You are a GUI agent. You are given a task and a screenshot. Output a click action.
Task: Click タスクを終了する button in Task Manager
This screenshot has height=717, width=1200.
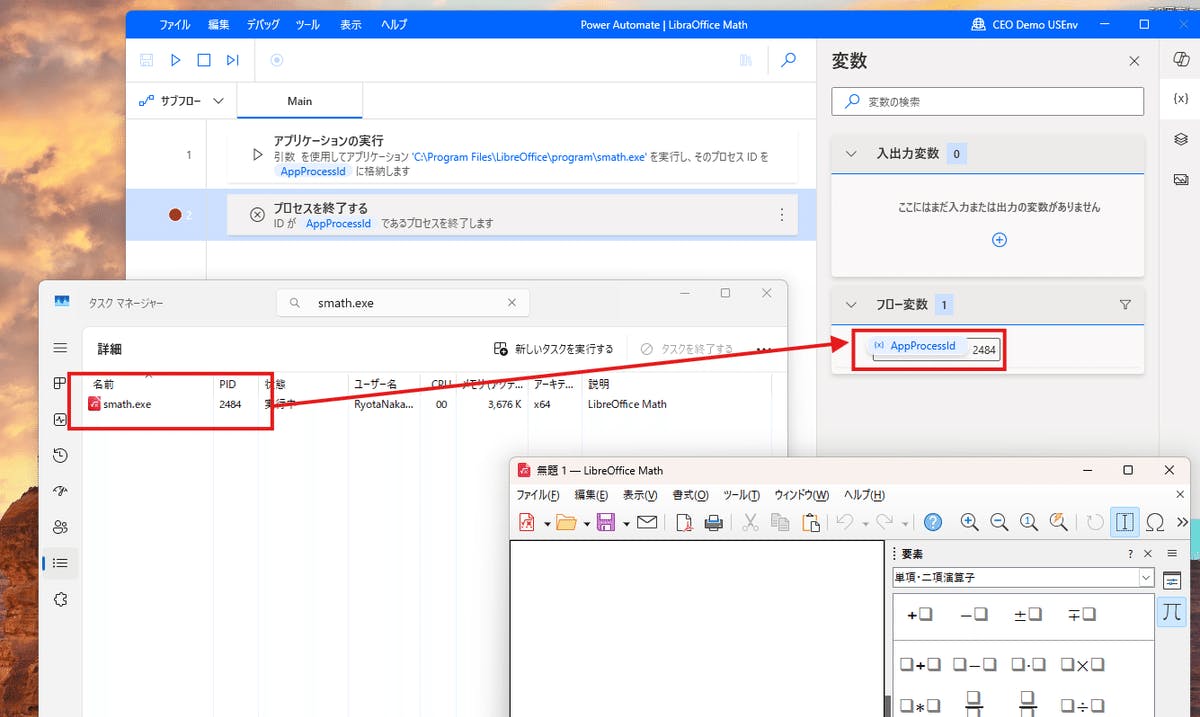point(687,349)
